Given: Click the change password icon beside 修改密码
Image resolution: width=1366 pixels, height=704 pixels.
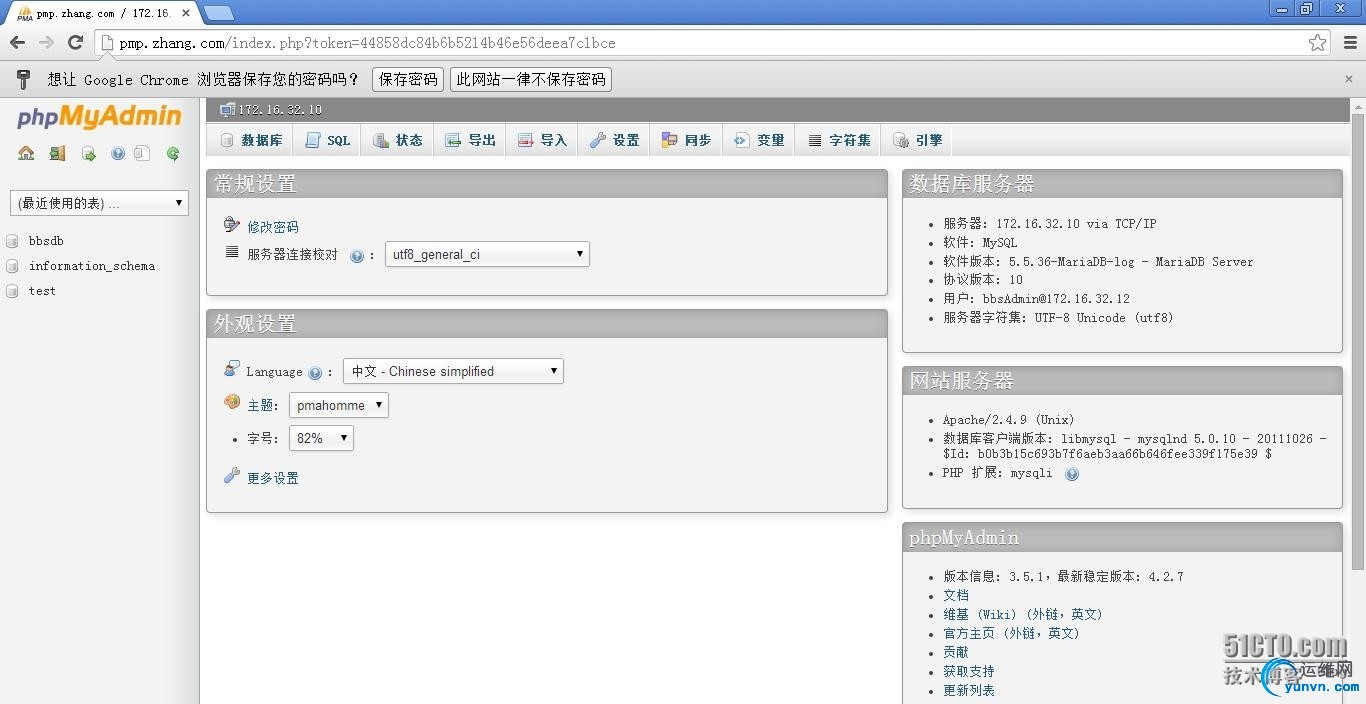Looking at the screenshot, I should click(x=232, y=225).
